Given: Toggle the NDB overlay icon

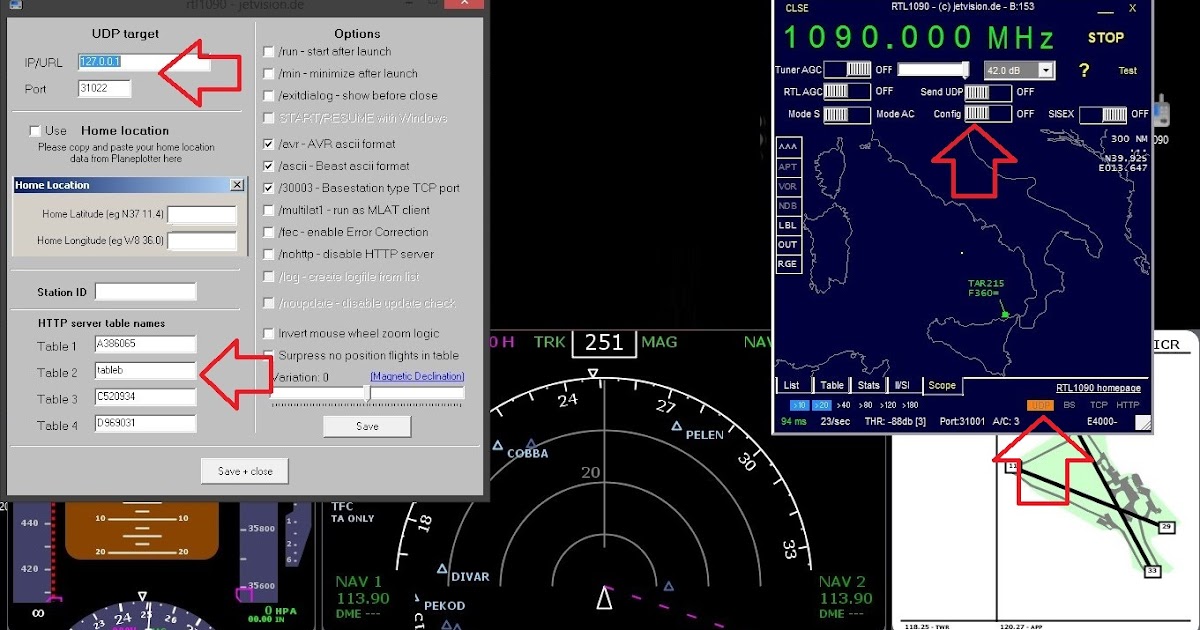Looking at the screenshot, I should point(787,204).
